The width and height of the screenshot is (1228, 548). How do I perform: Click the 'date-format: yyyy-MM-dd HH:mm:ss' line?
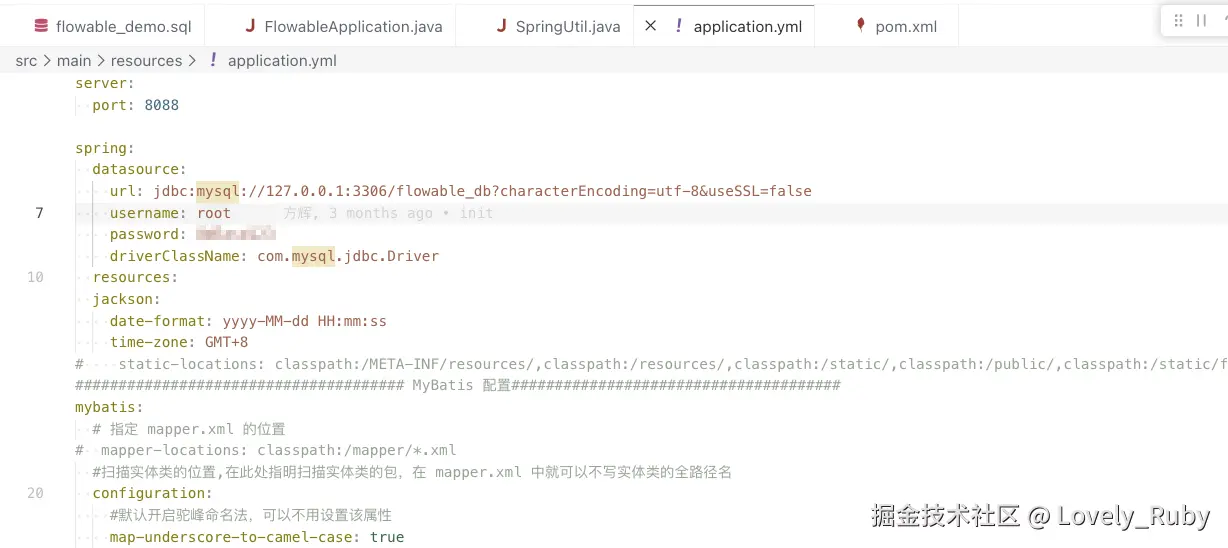pos(248,321)
